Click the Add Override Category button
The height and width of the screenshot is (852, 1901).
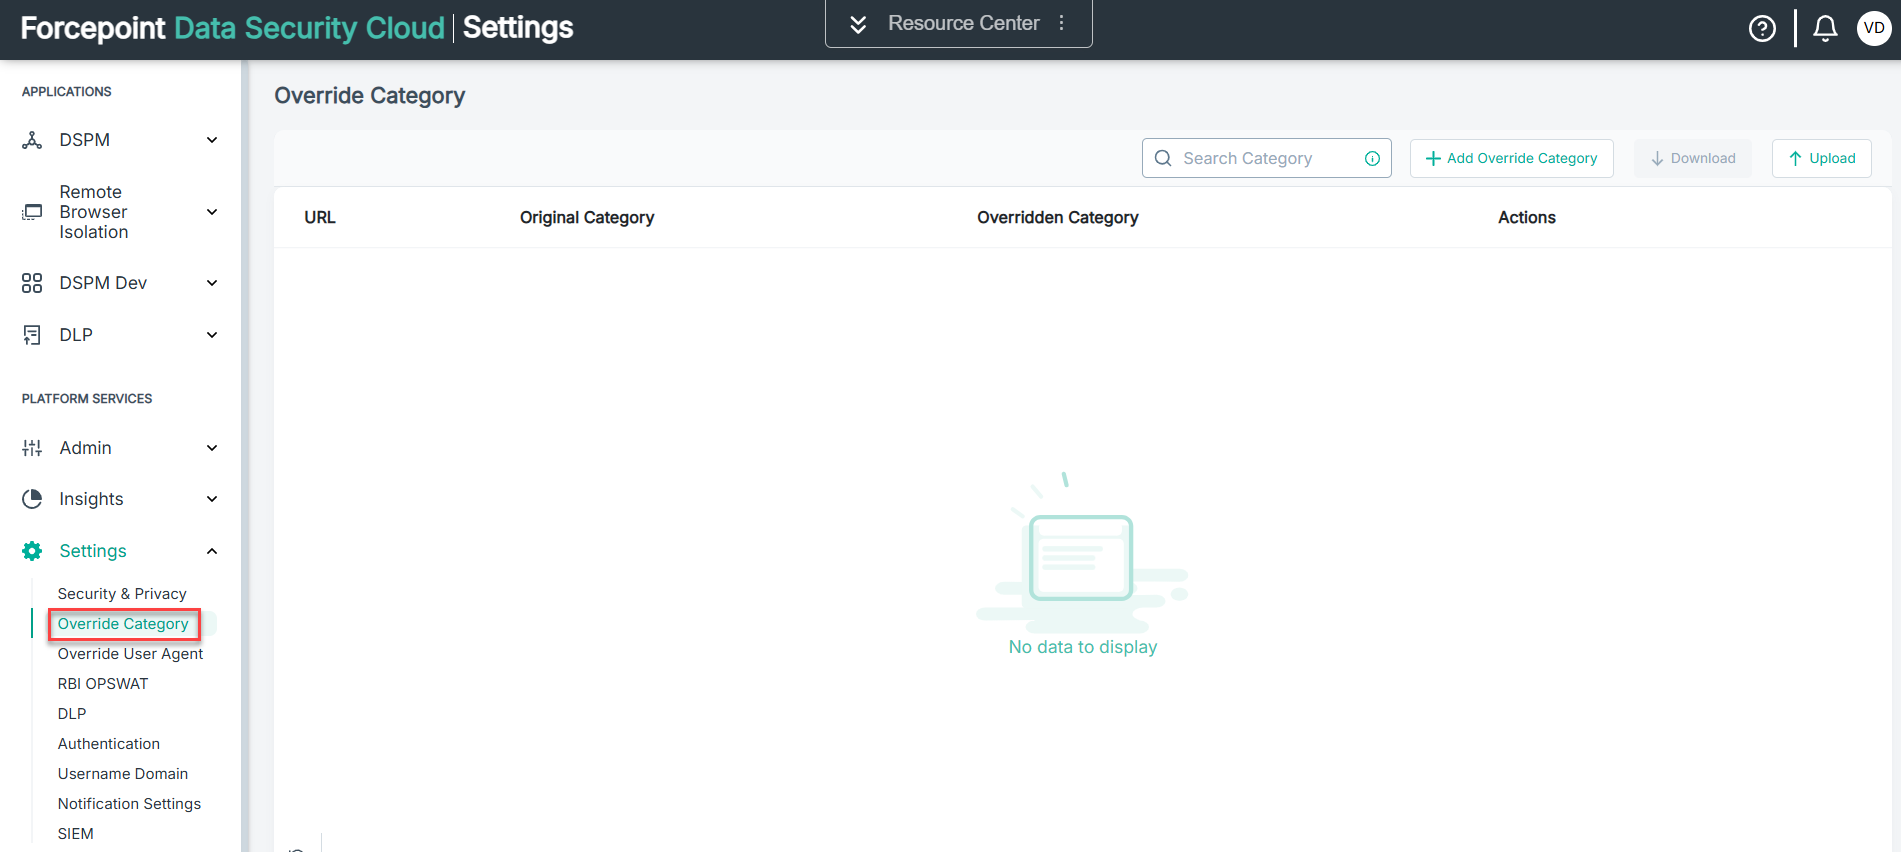coord(1511,158)
